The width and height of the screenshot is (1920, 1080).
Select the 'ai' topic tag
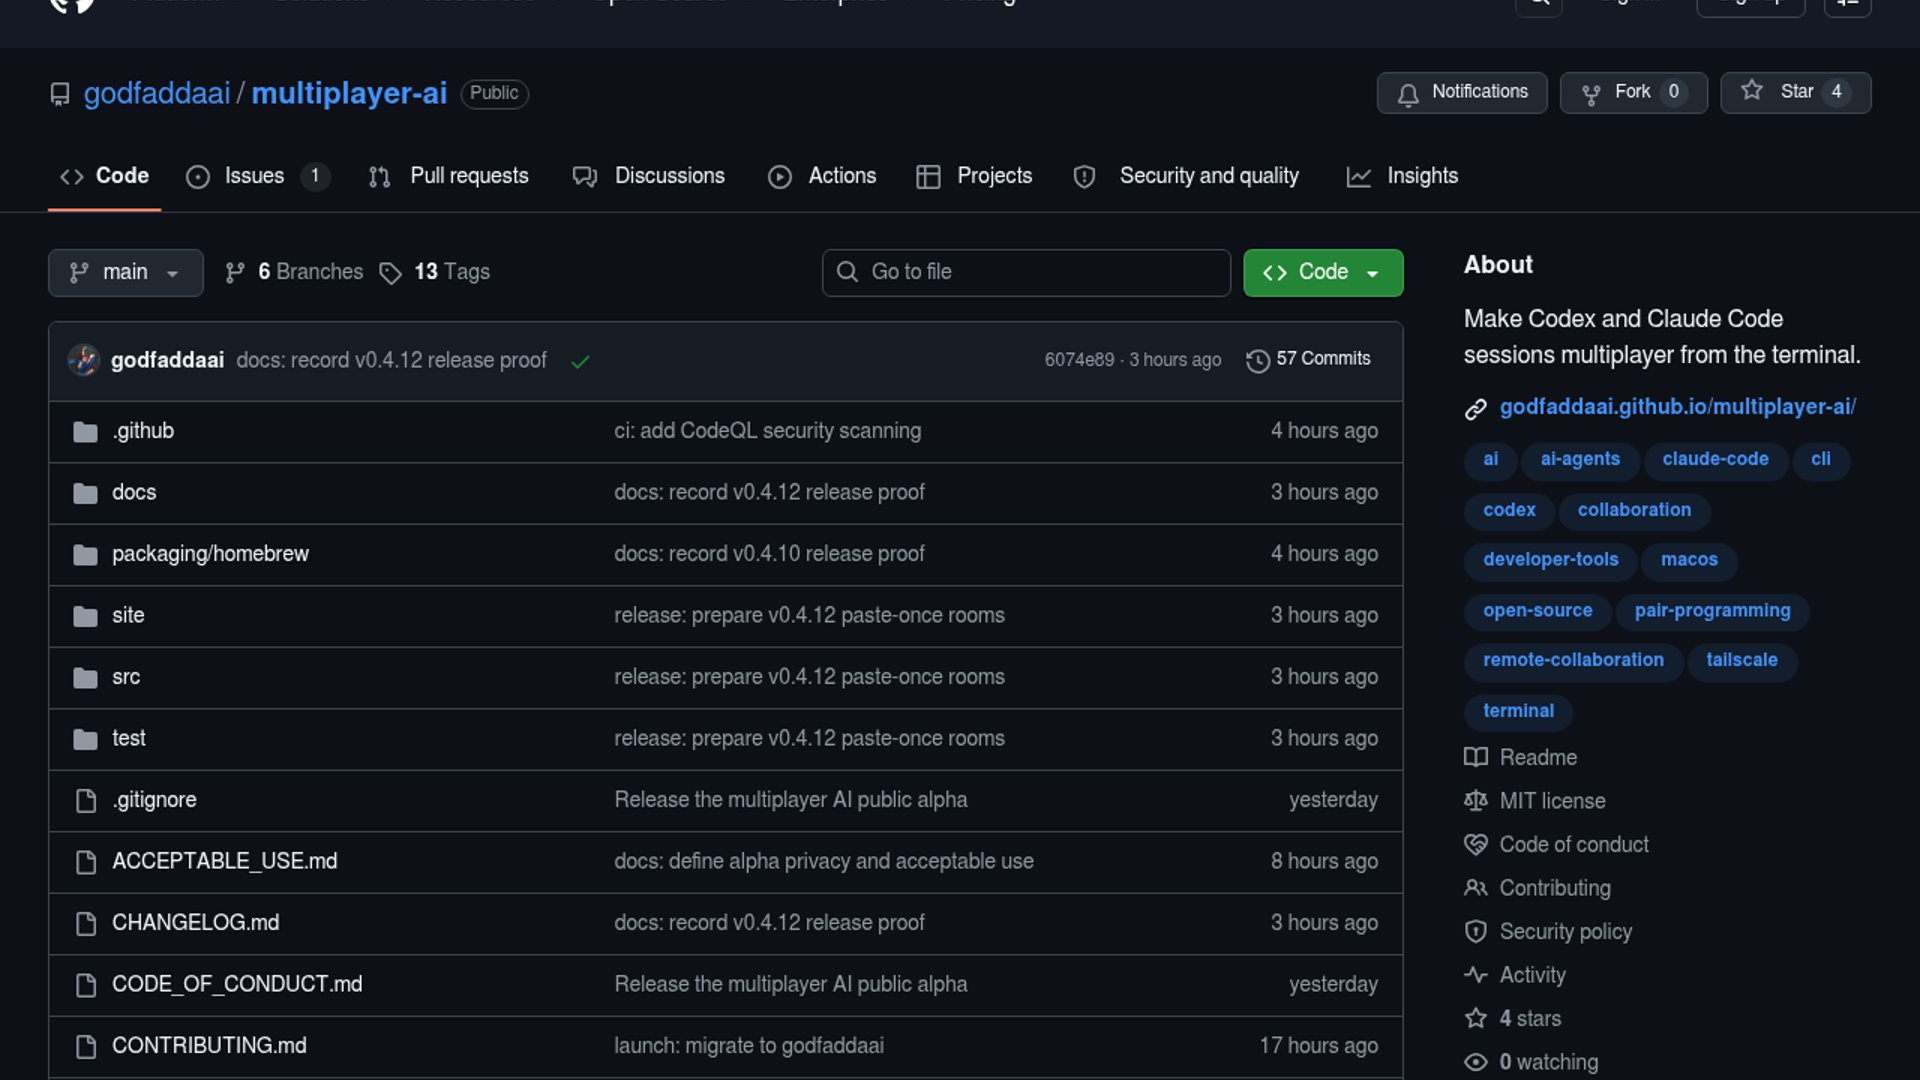click(1491, 460)
